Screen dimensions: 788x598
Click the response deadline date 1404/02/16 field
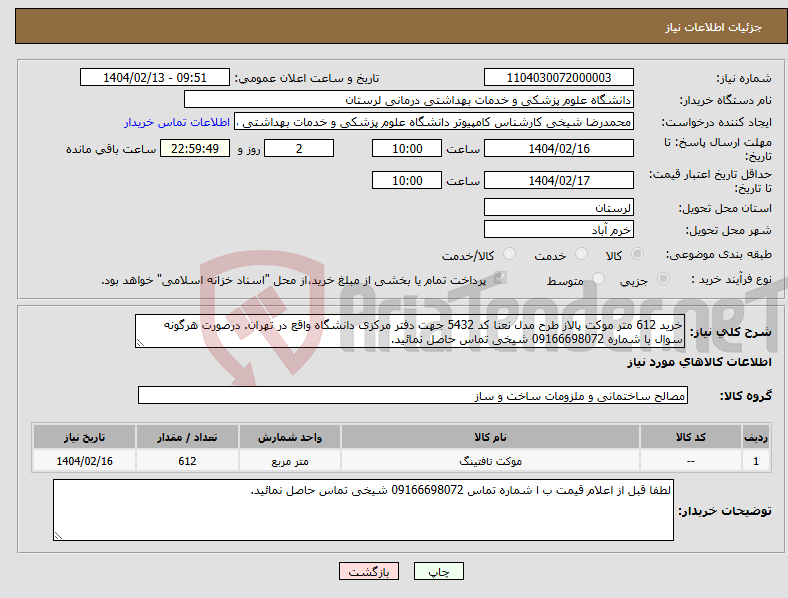[x=558, y=148]
